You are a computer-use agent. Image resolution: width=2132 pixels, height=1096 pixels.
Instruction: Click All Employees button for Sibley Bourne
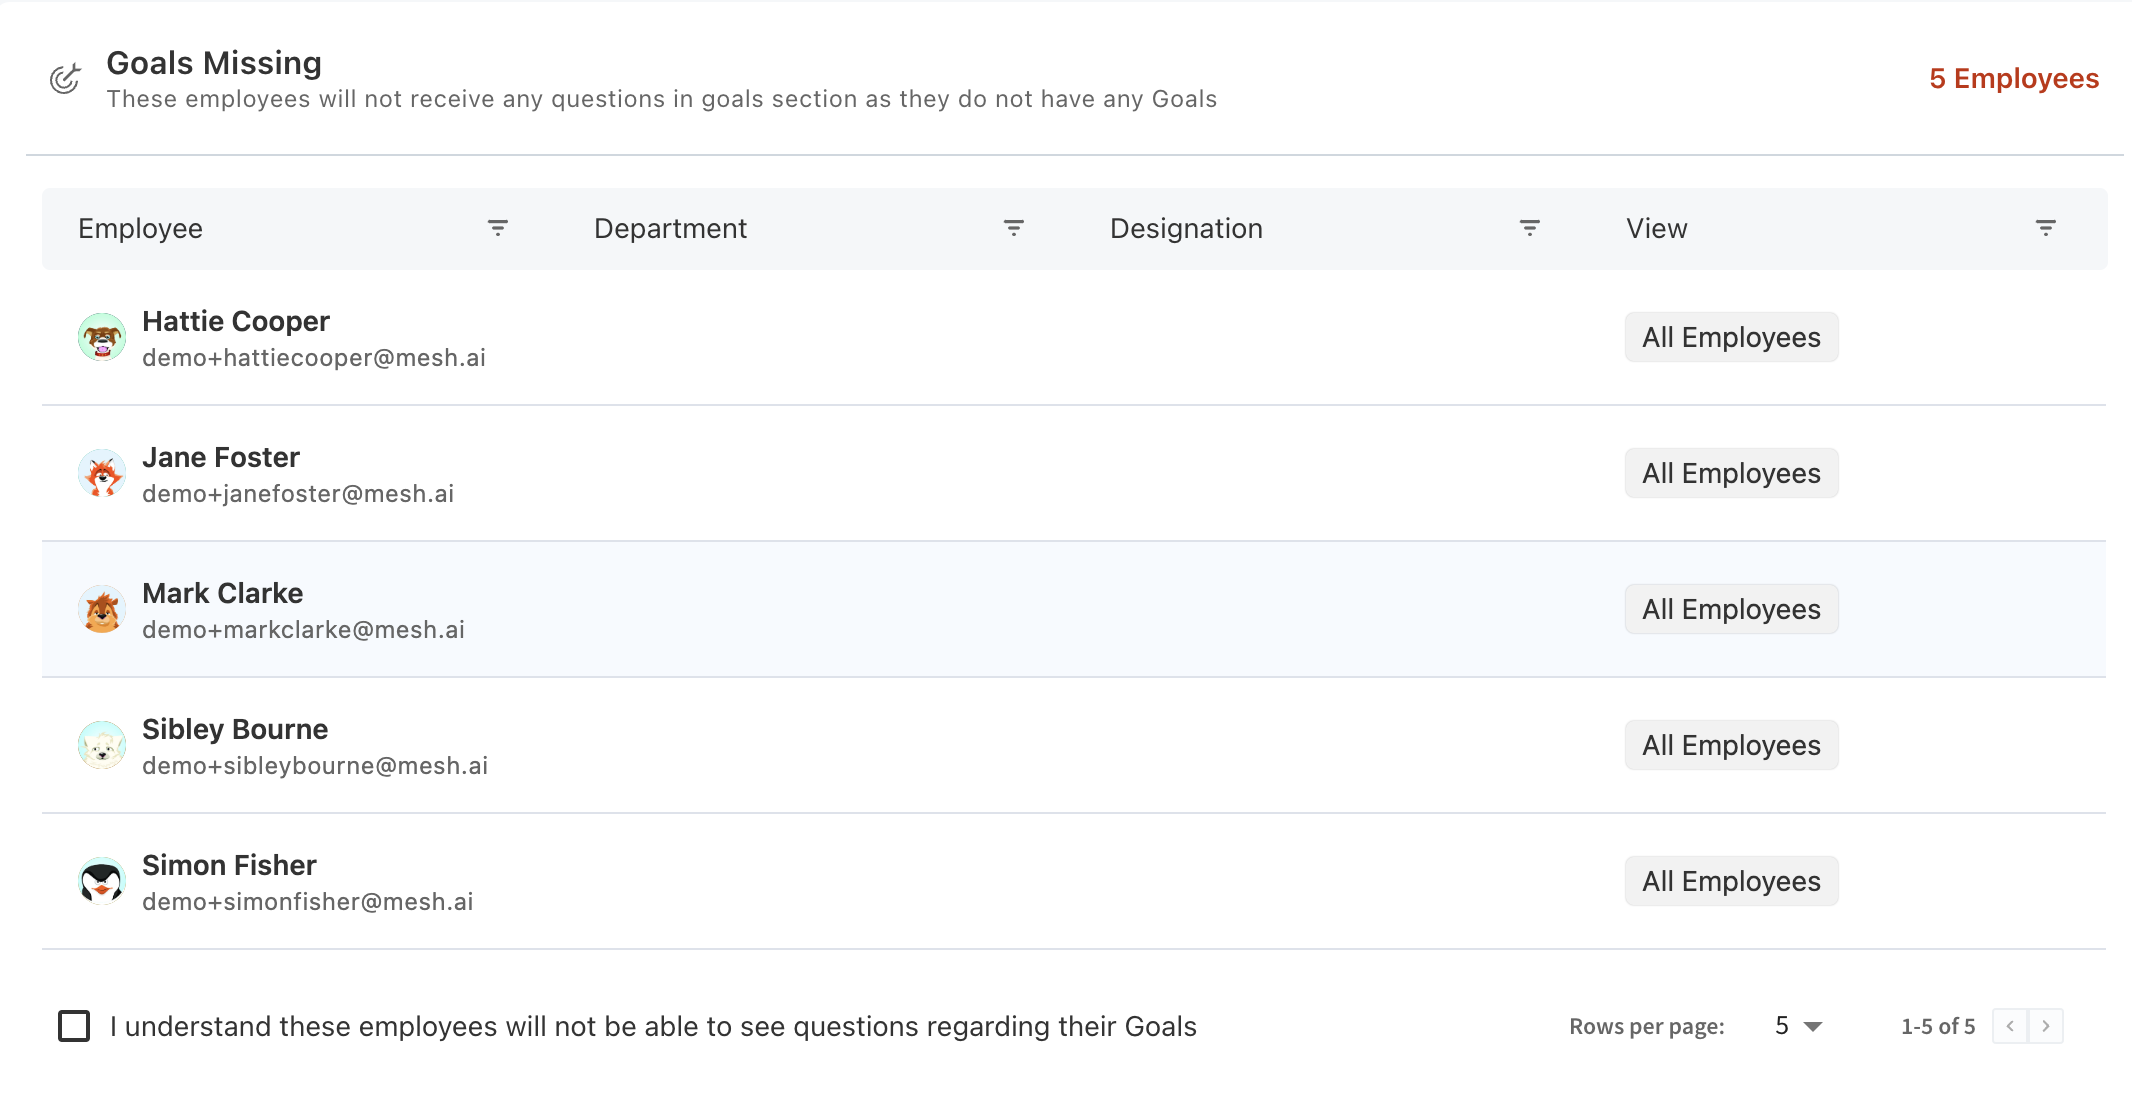(1731, 744)
